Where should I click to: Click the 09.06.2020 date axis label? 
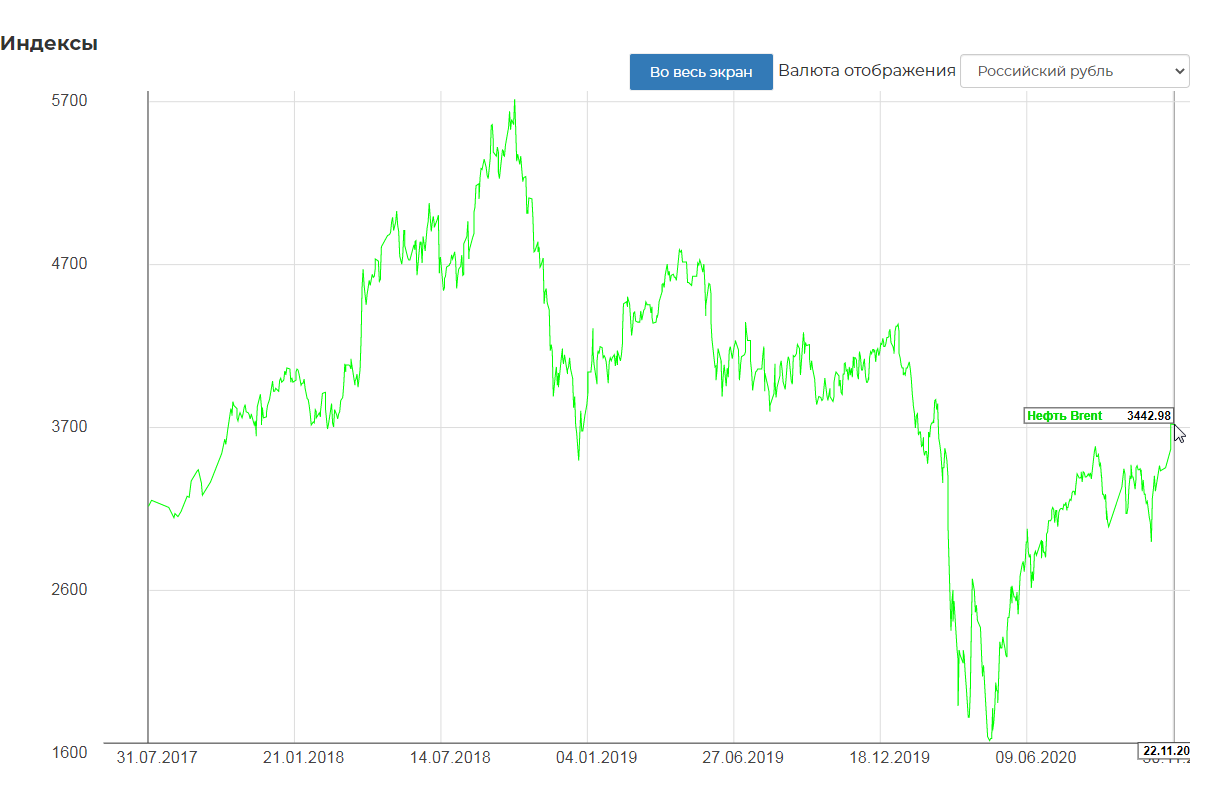[x=1035, y=758]
